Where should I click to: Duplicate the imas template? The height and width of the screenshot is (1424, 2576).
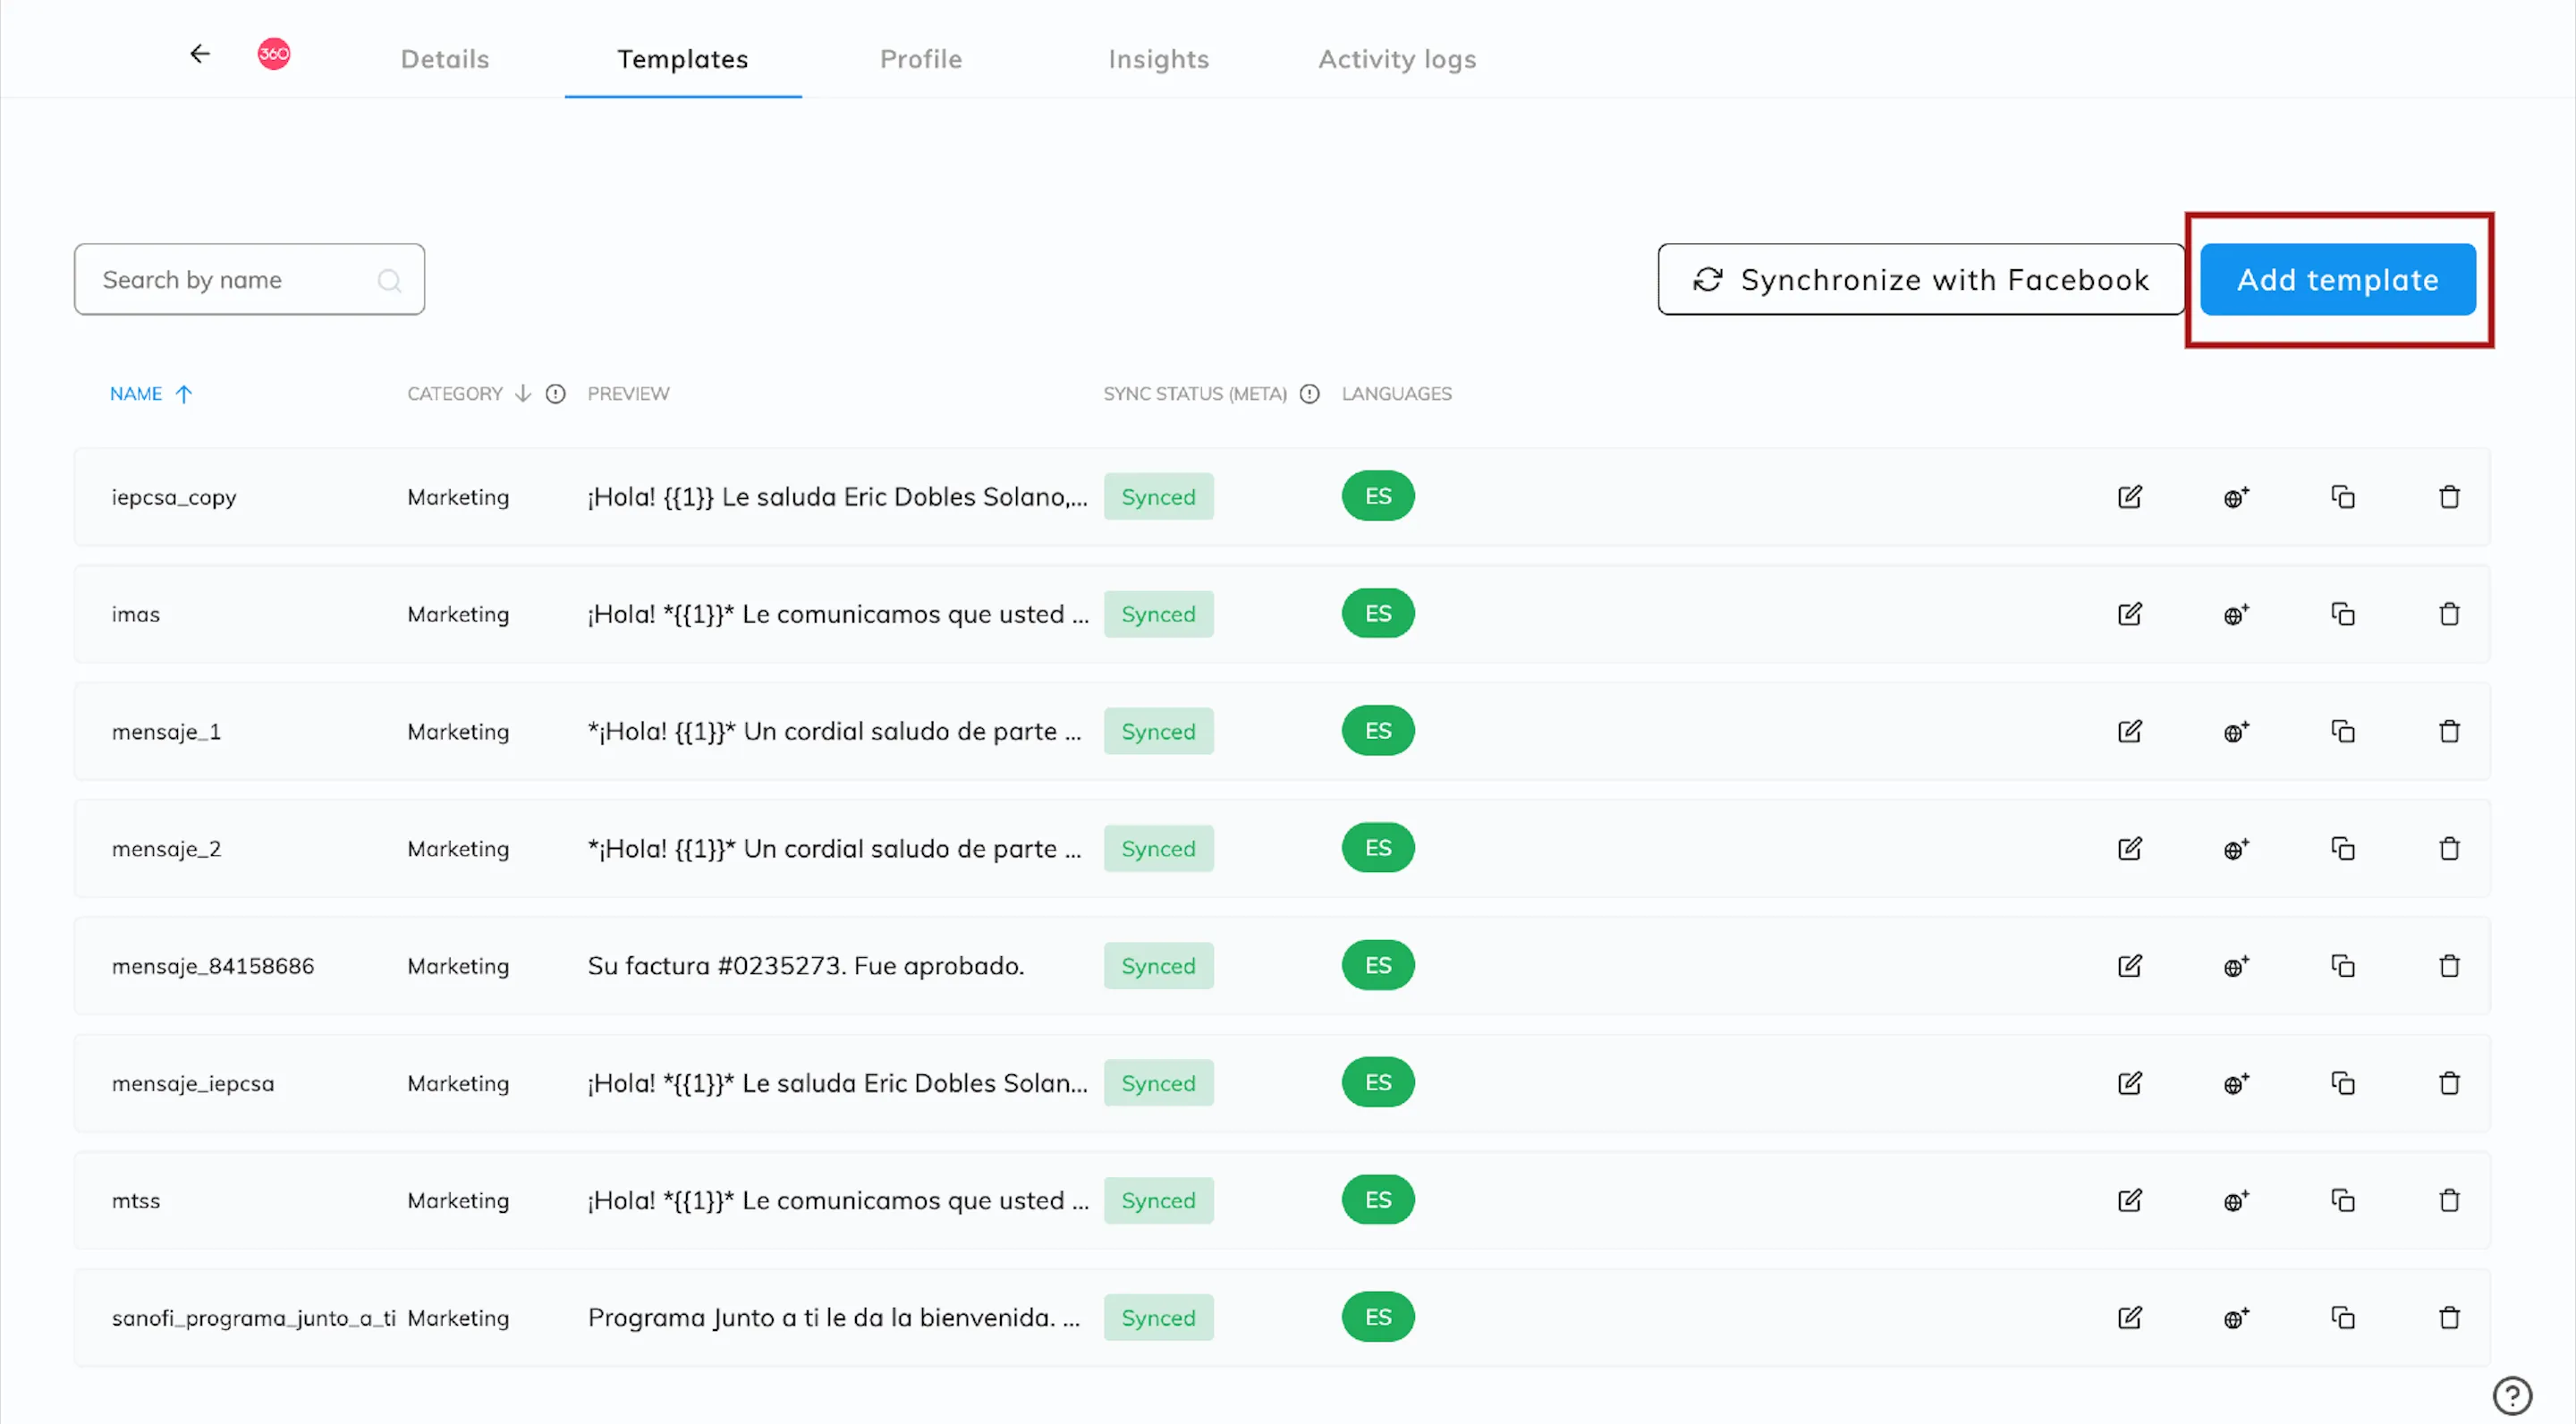click(x=2343, y=614)
